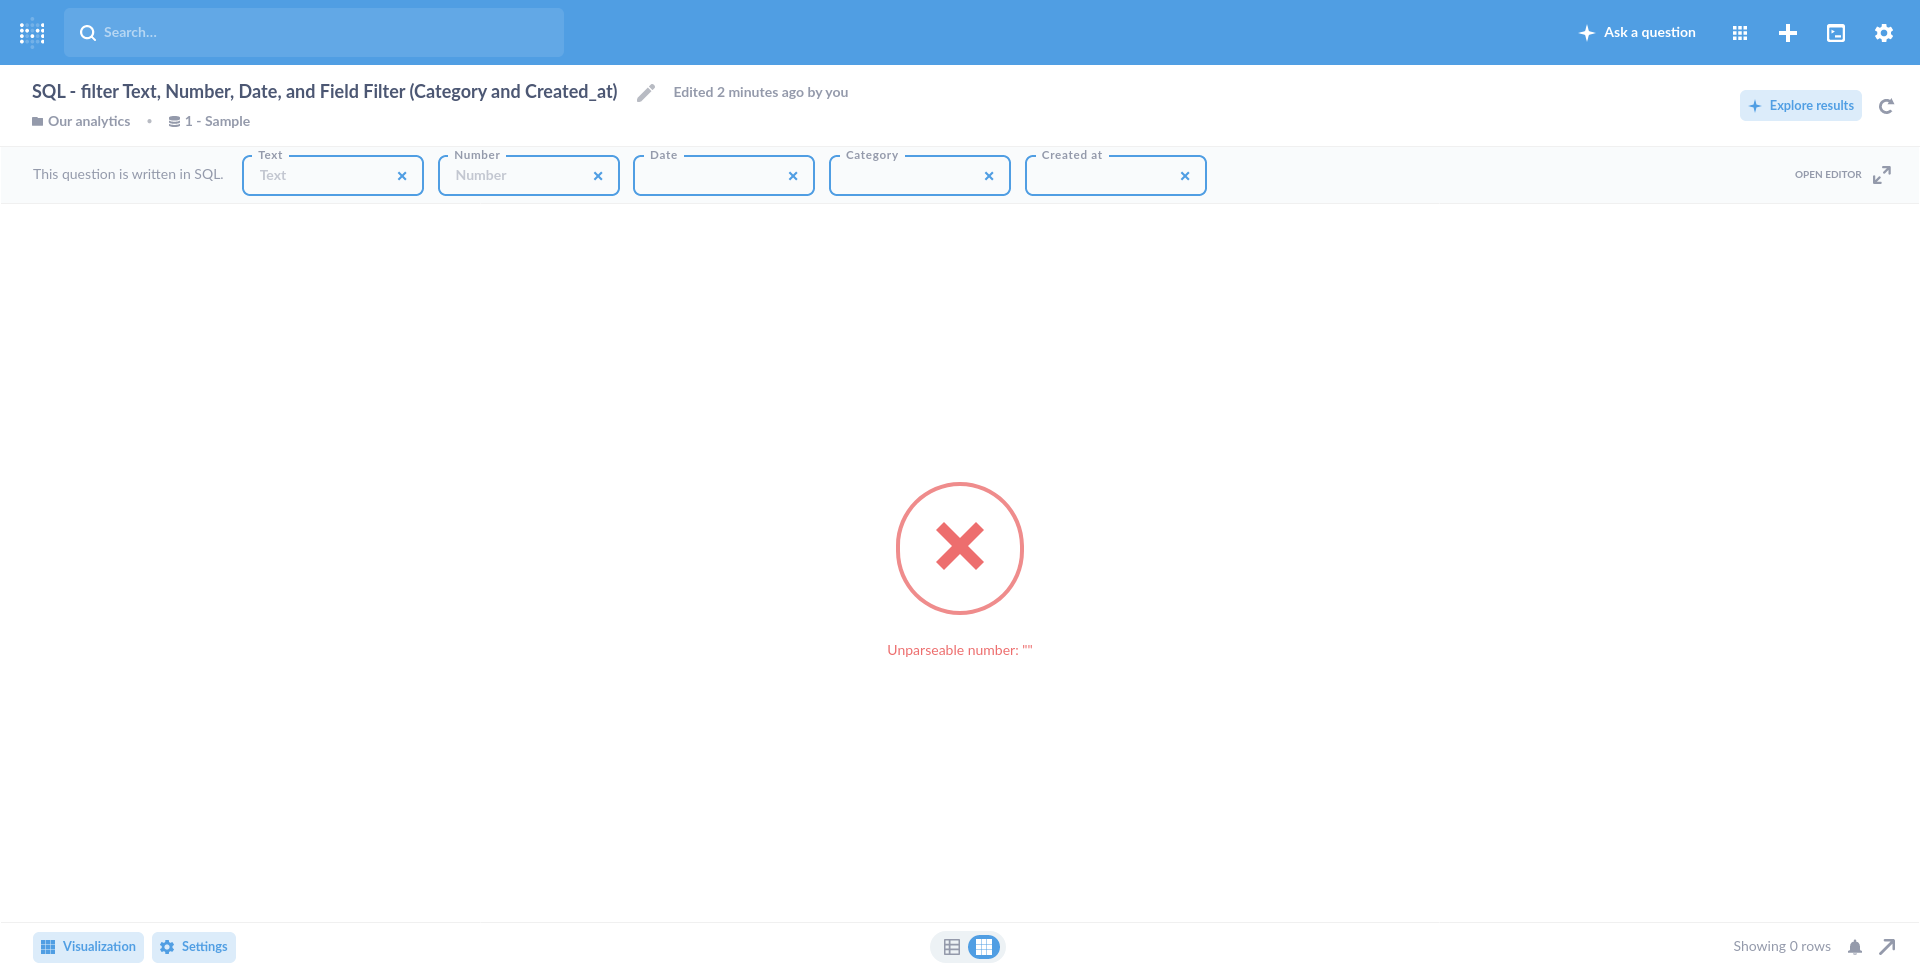1920x971 pixels.
Task: Click the question title text
Action: click(x=325, y=92)
